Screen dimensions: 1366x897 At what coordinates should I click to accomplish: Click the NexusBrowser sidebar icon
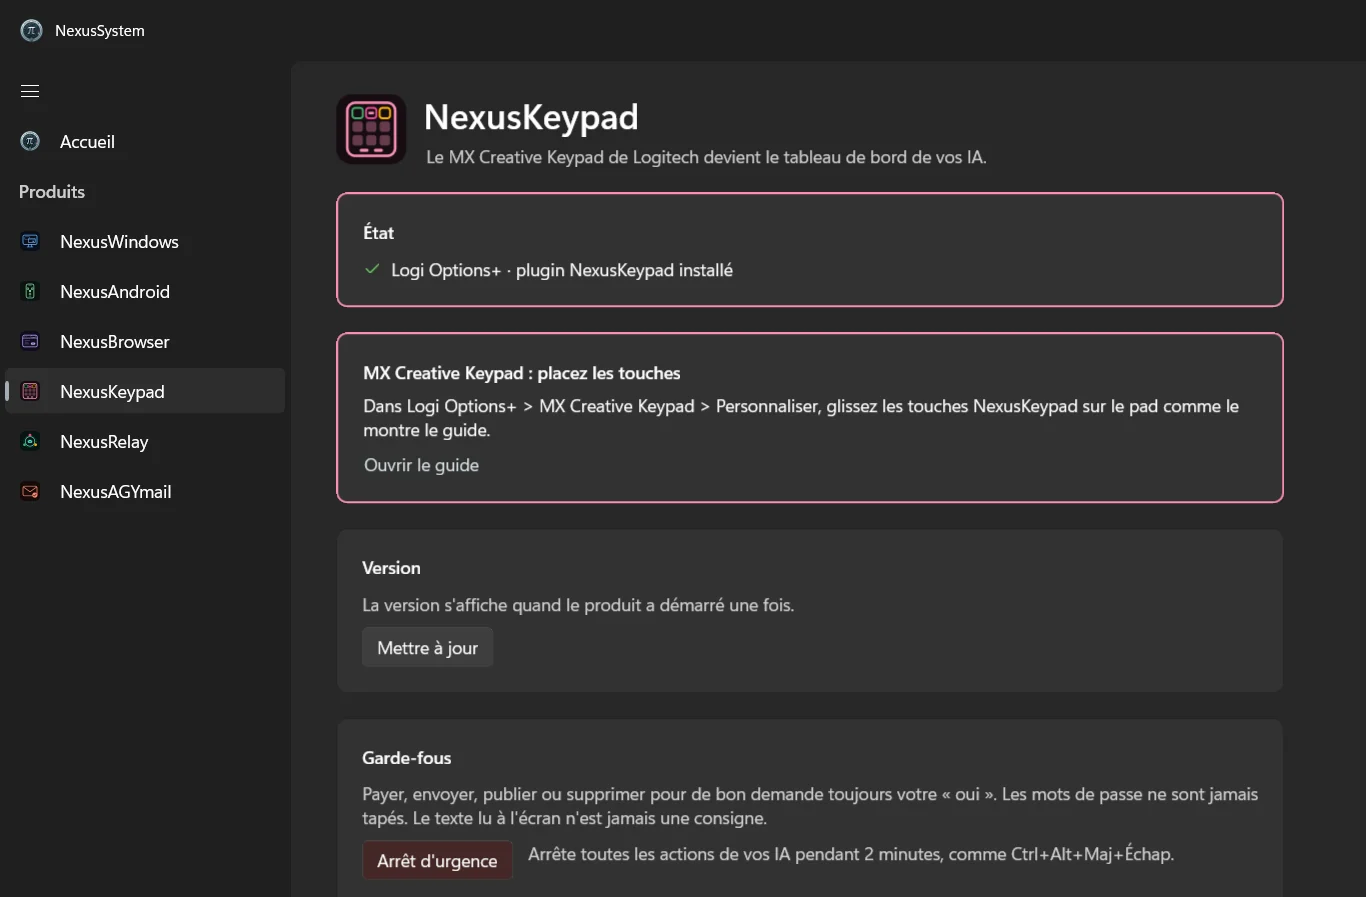tap(31, 341)
